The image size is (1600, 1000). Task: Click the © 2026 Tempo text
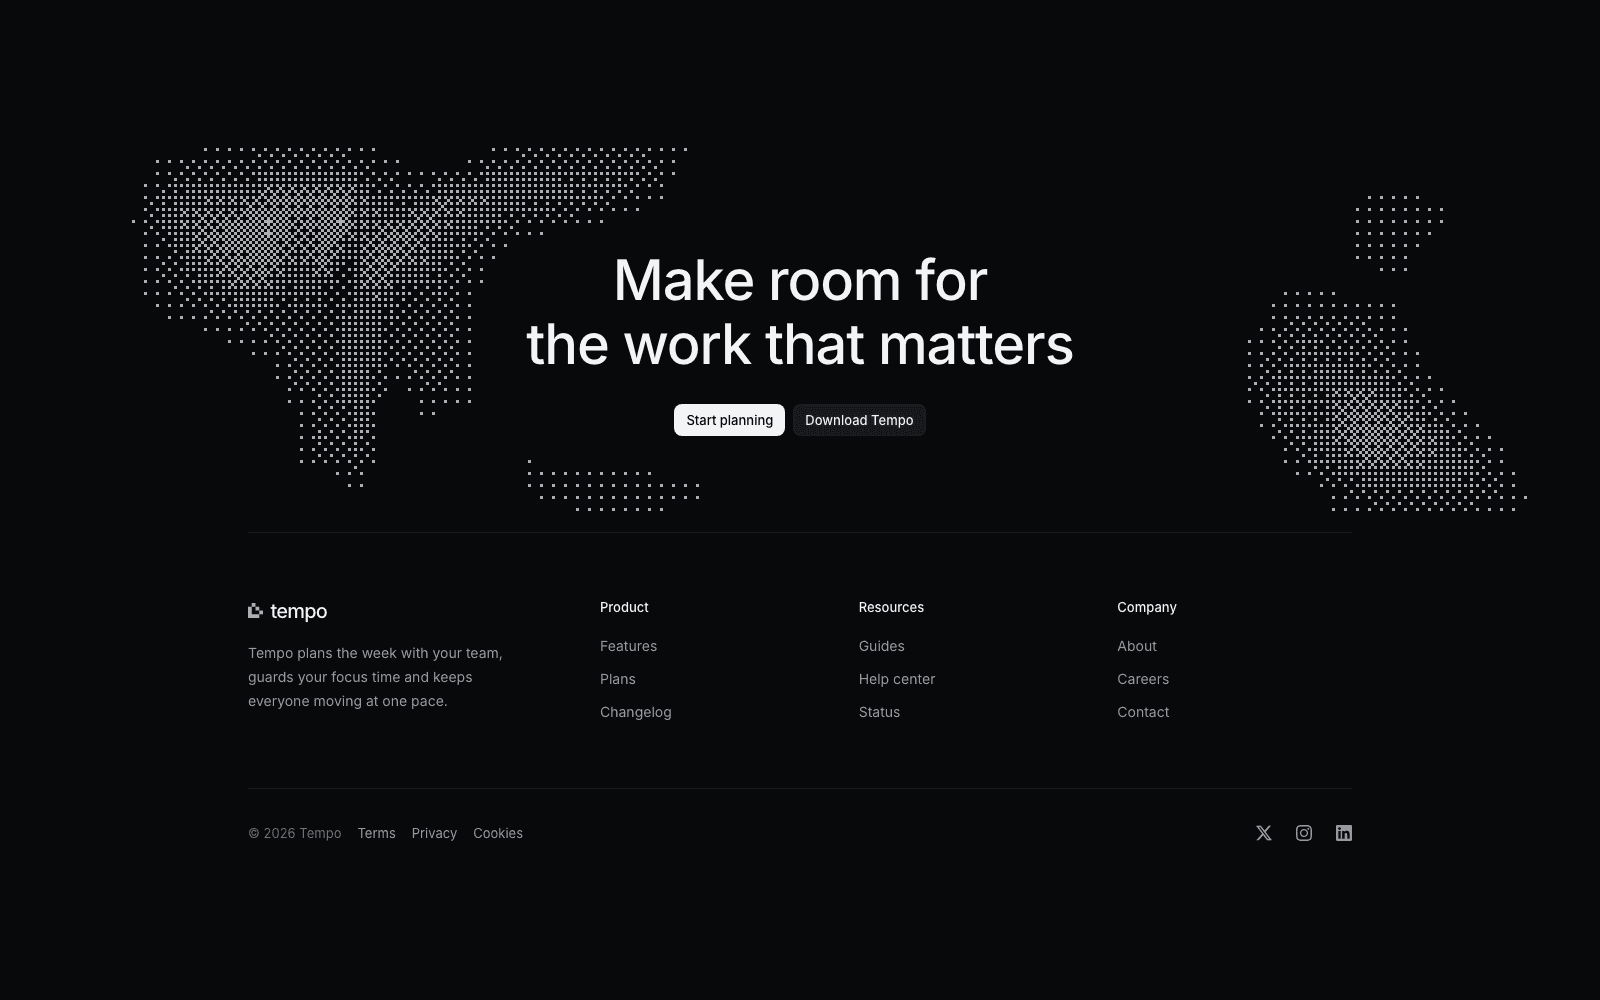[x=295, y=833]
